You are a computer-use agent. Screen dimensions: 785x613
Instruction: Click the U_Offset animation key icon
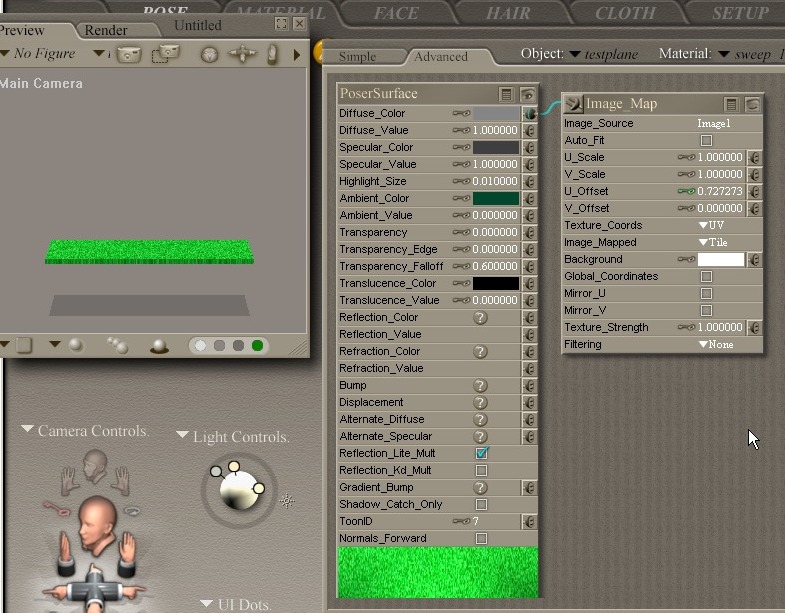(x=686, y=191)
